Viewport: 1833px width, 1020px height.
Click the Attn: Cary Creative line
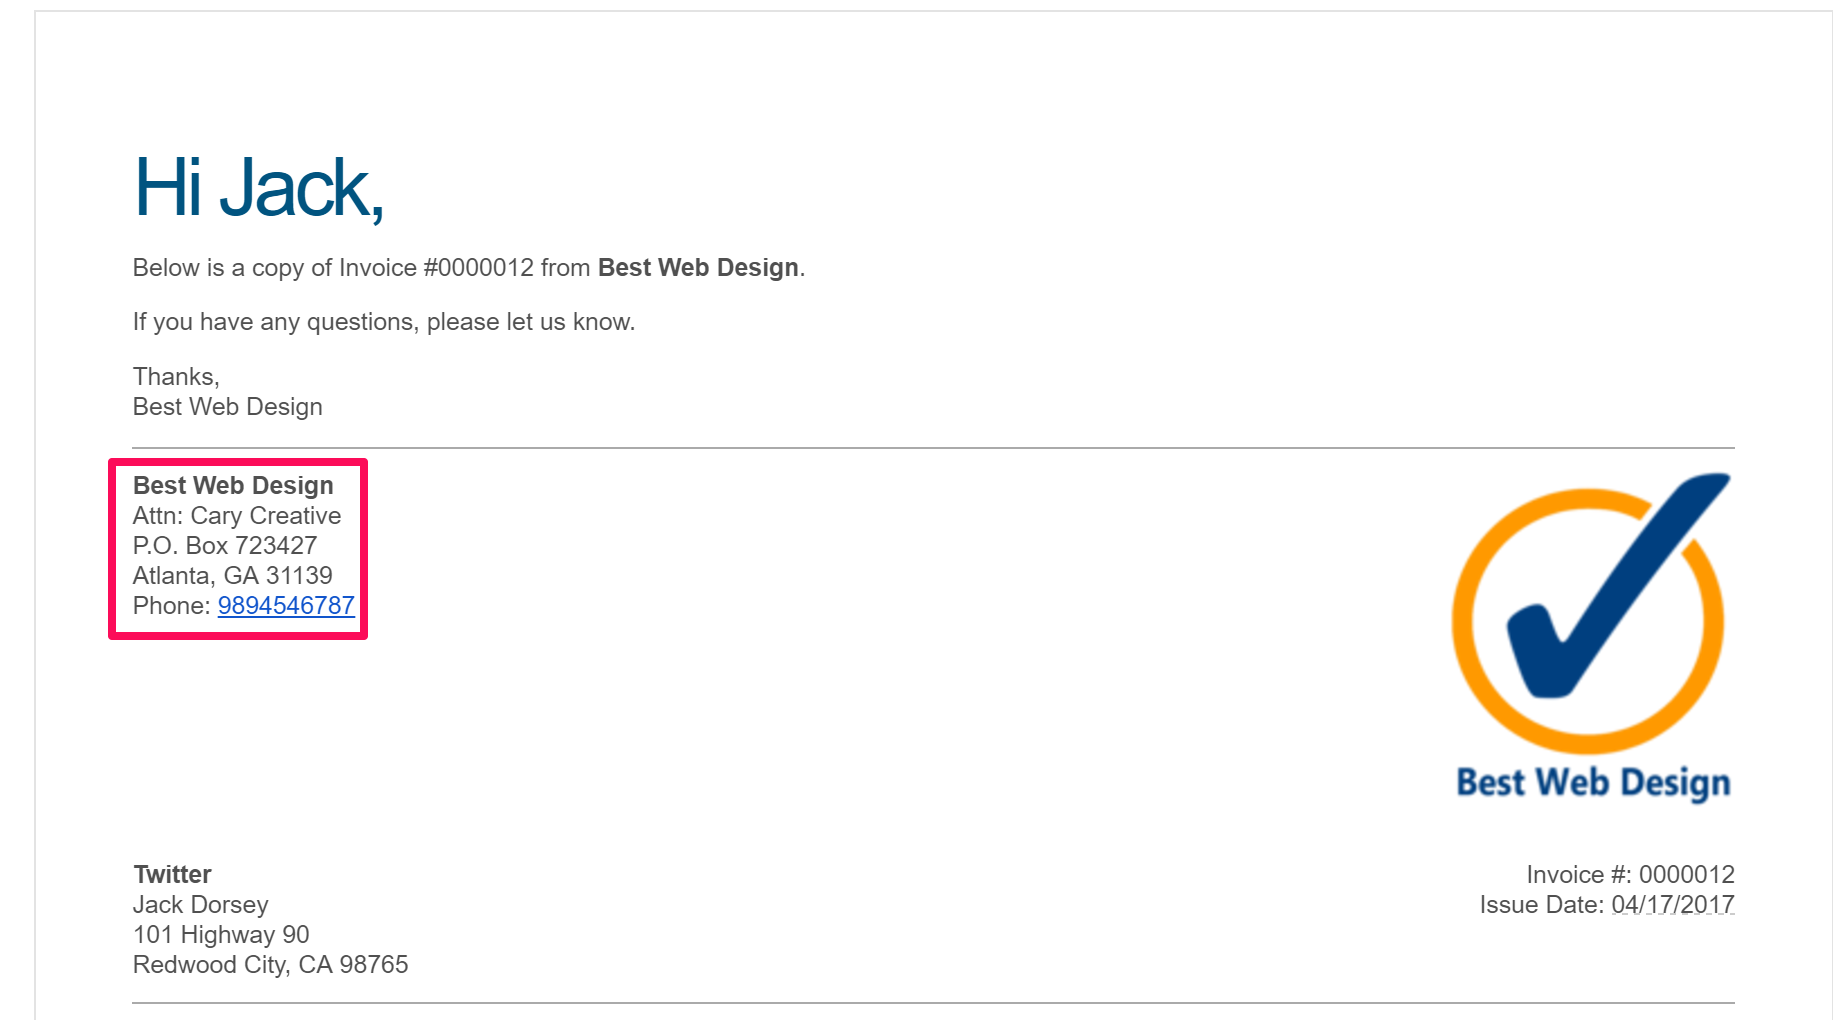point(237,516)
